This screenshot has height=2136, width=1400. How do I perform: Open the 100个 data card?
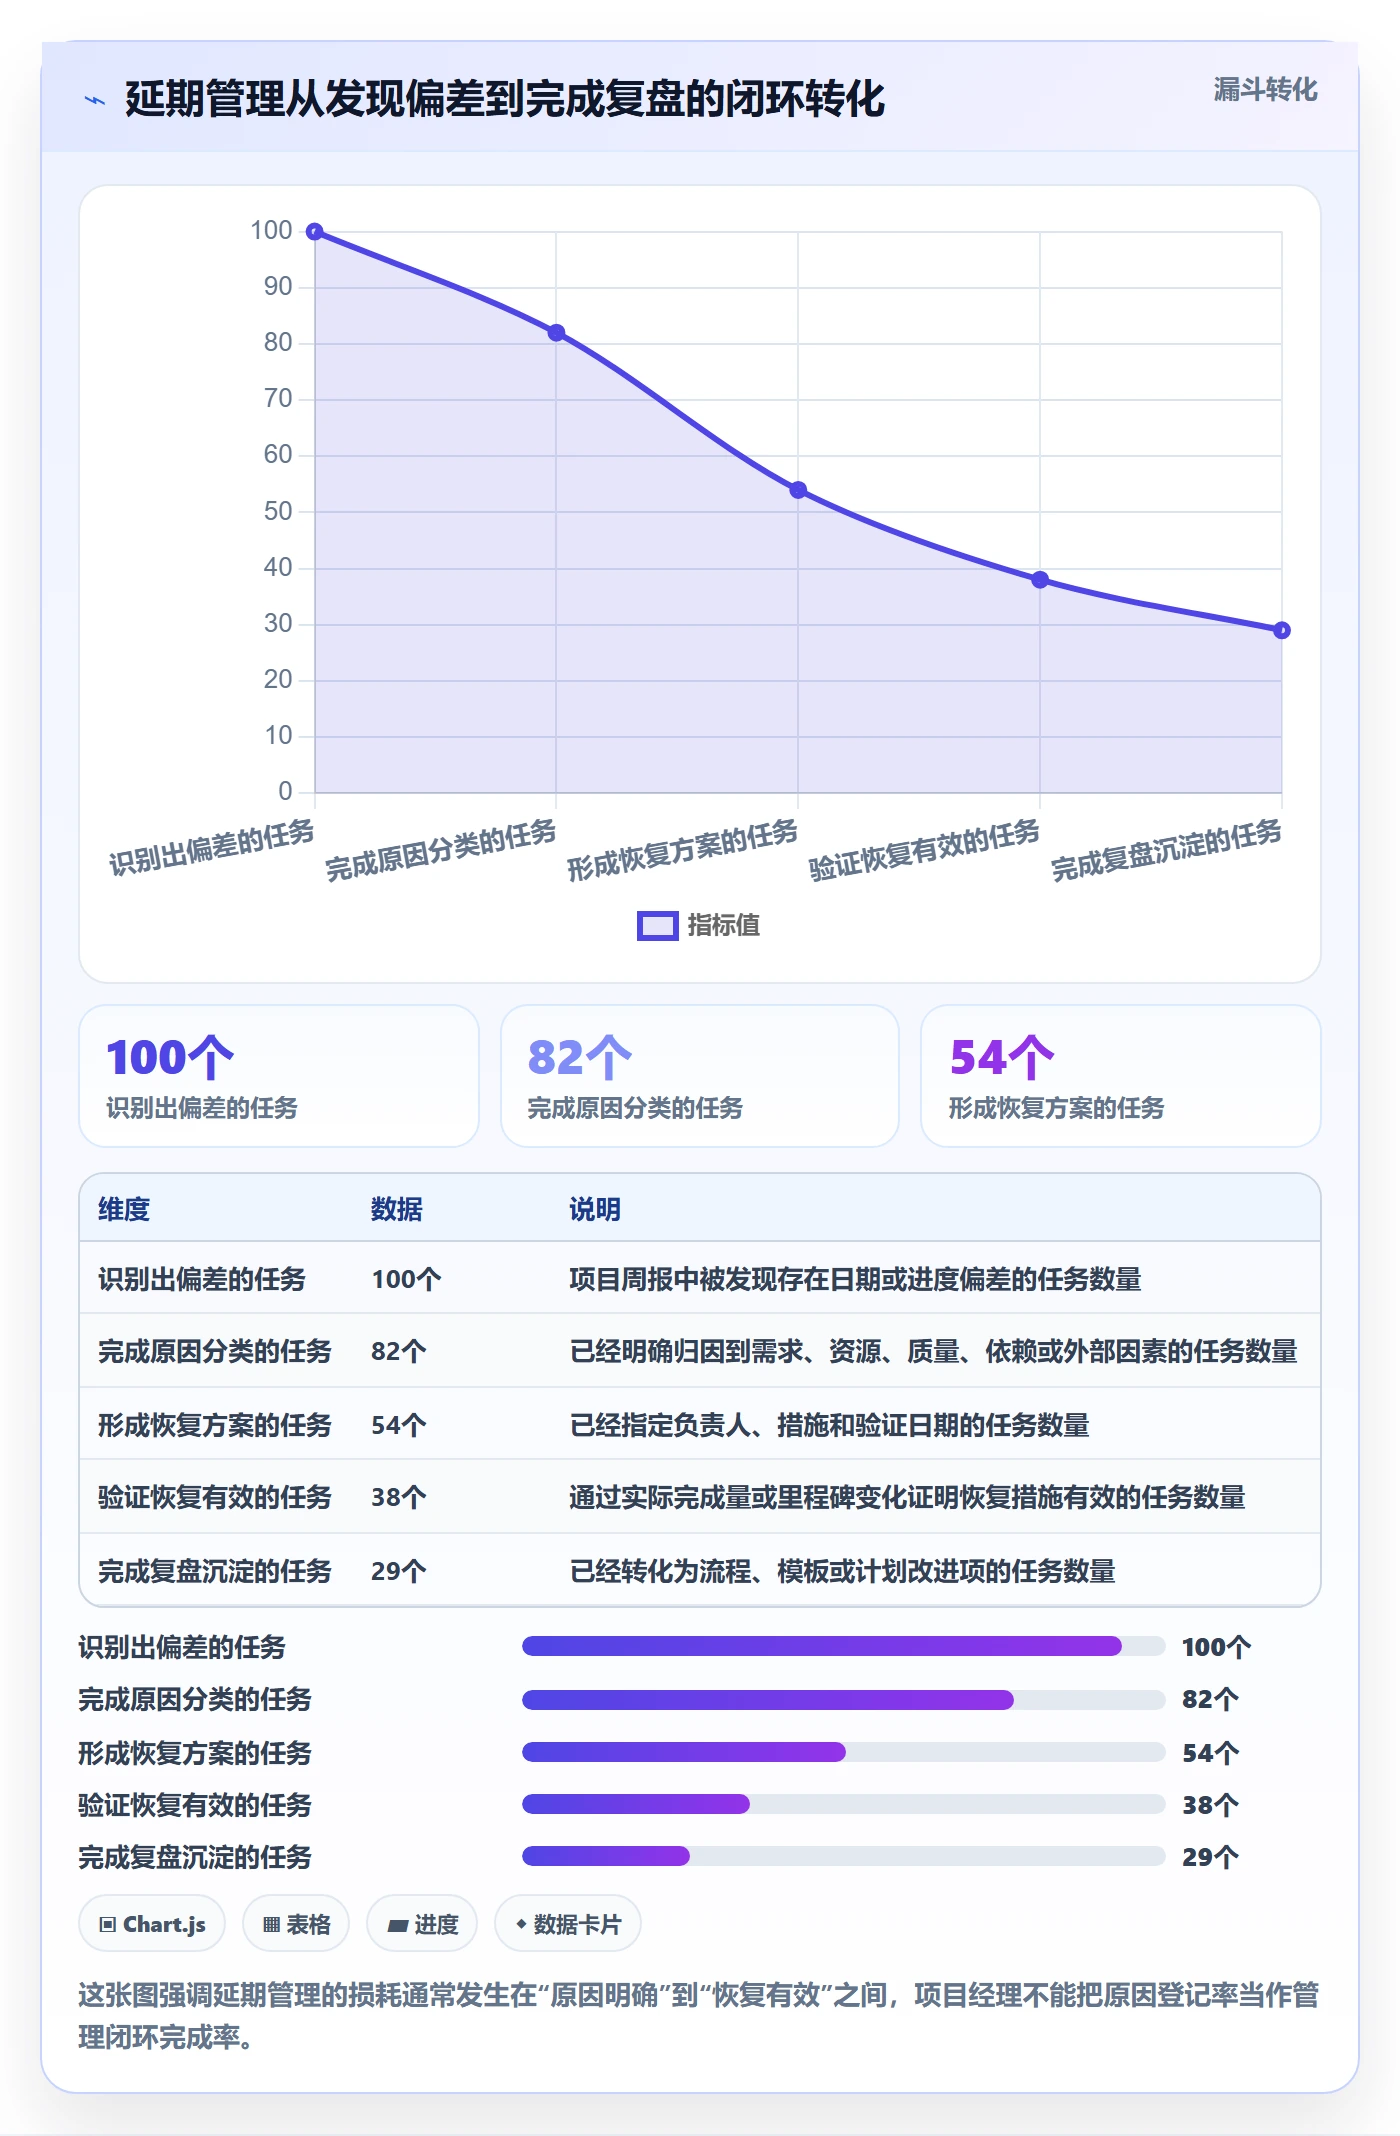coord(279,1076)
